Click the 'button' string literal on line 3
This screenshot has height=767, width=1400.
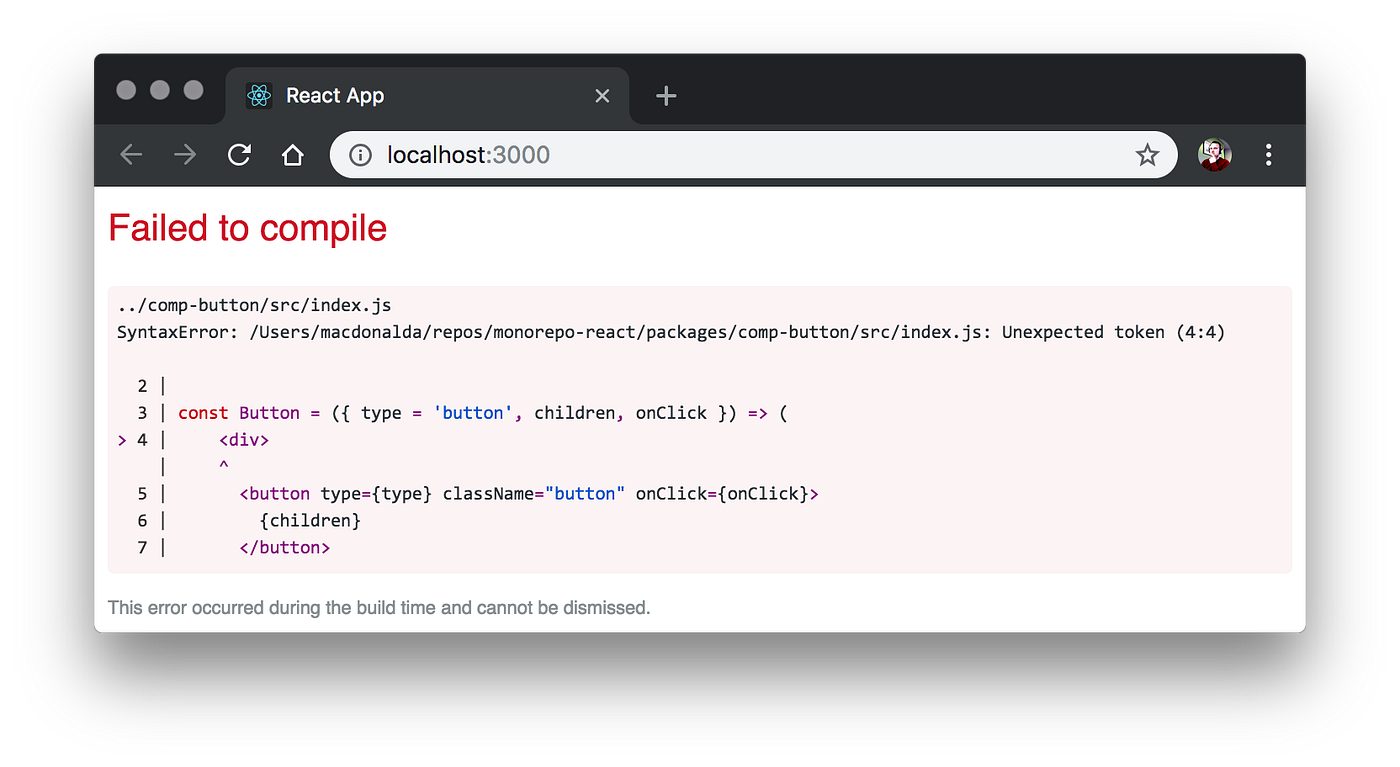[x=472, y=412]
